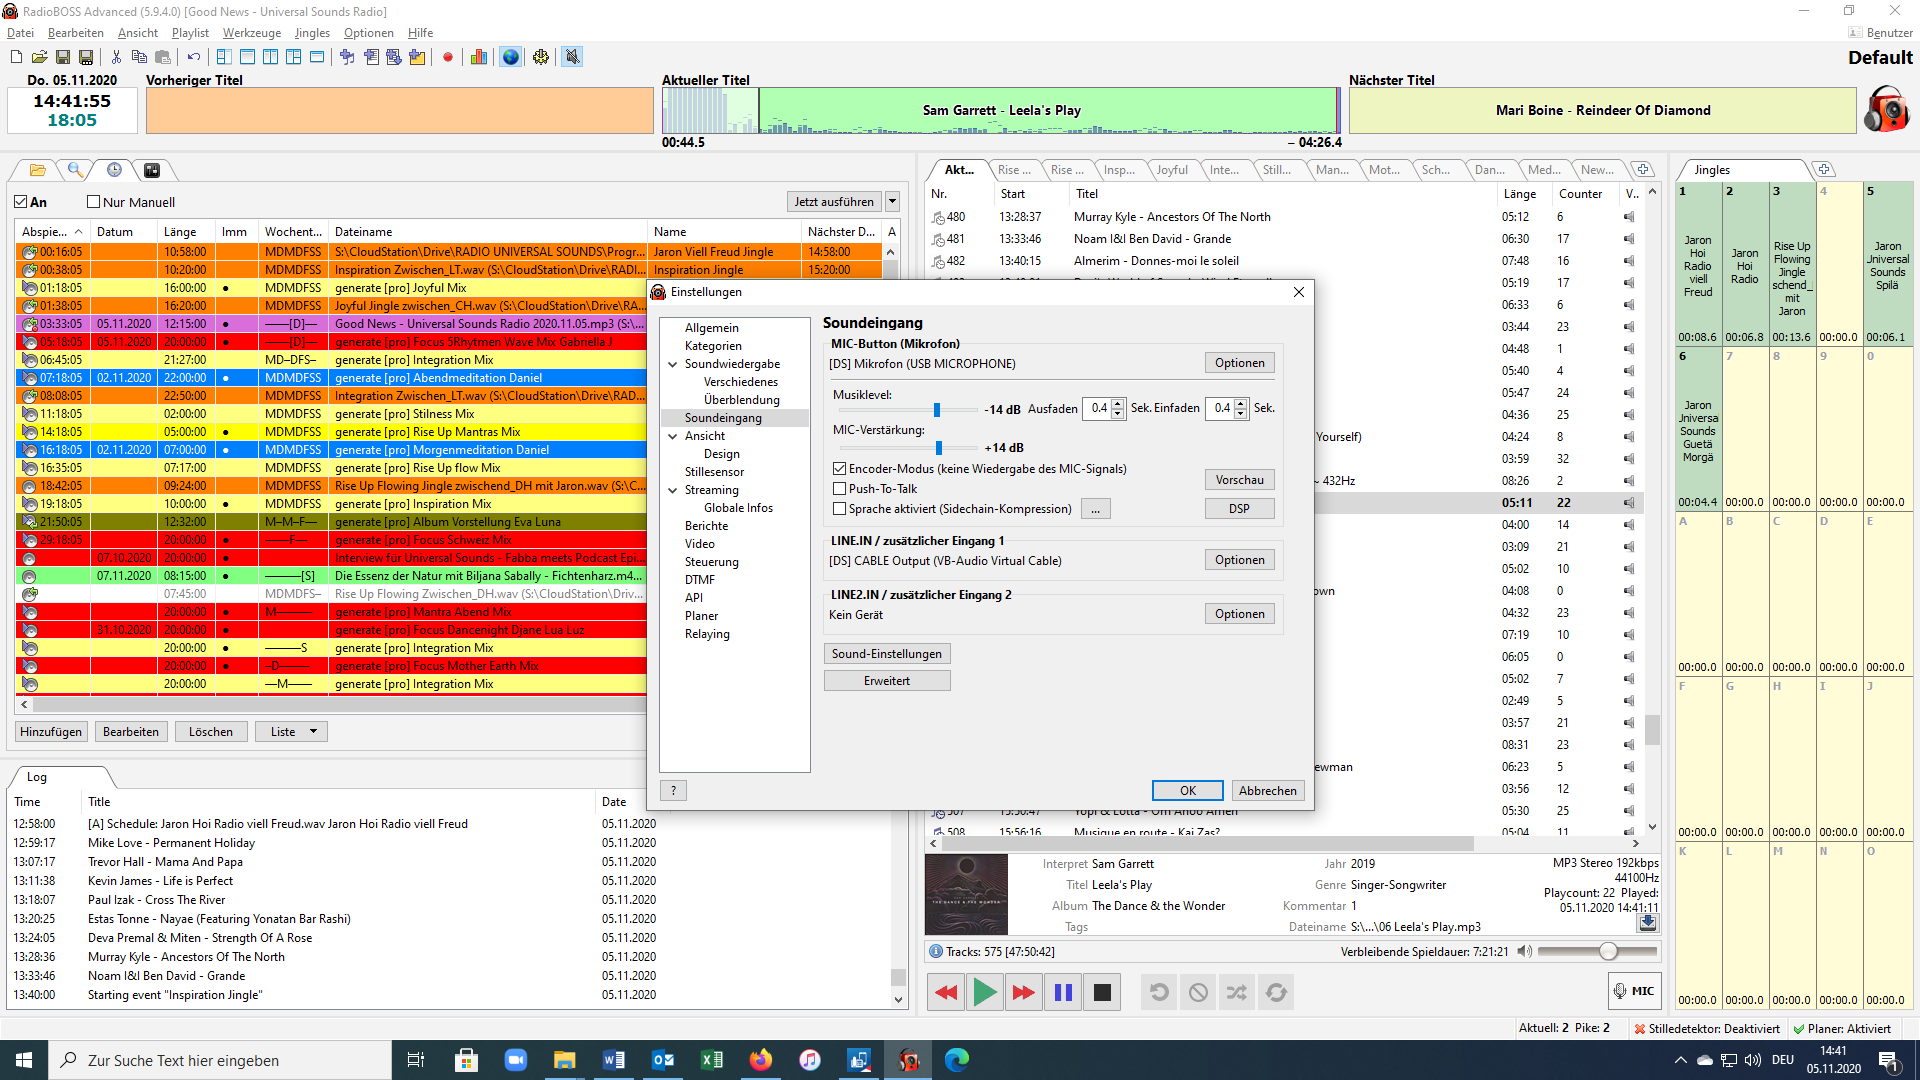Image resolution: width=1920 pixels, height=1080 pixels.
Task: Select Allgemein in settings tree
Action: click(711, 328)
